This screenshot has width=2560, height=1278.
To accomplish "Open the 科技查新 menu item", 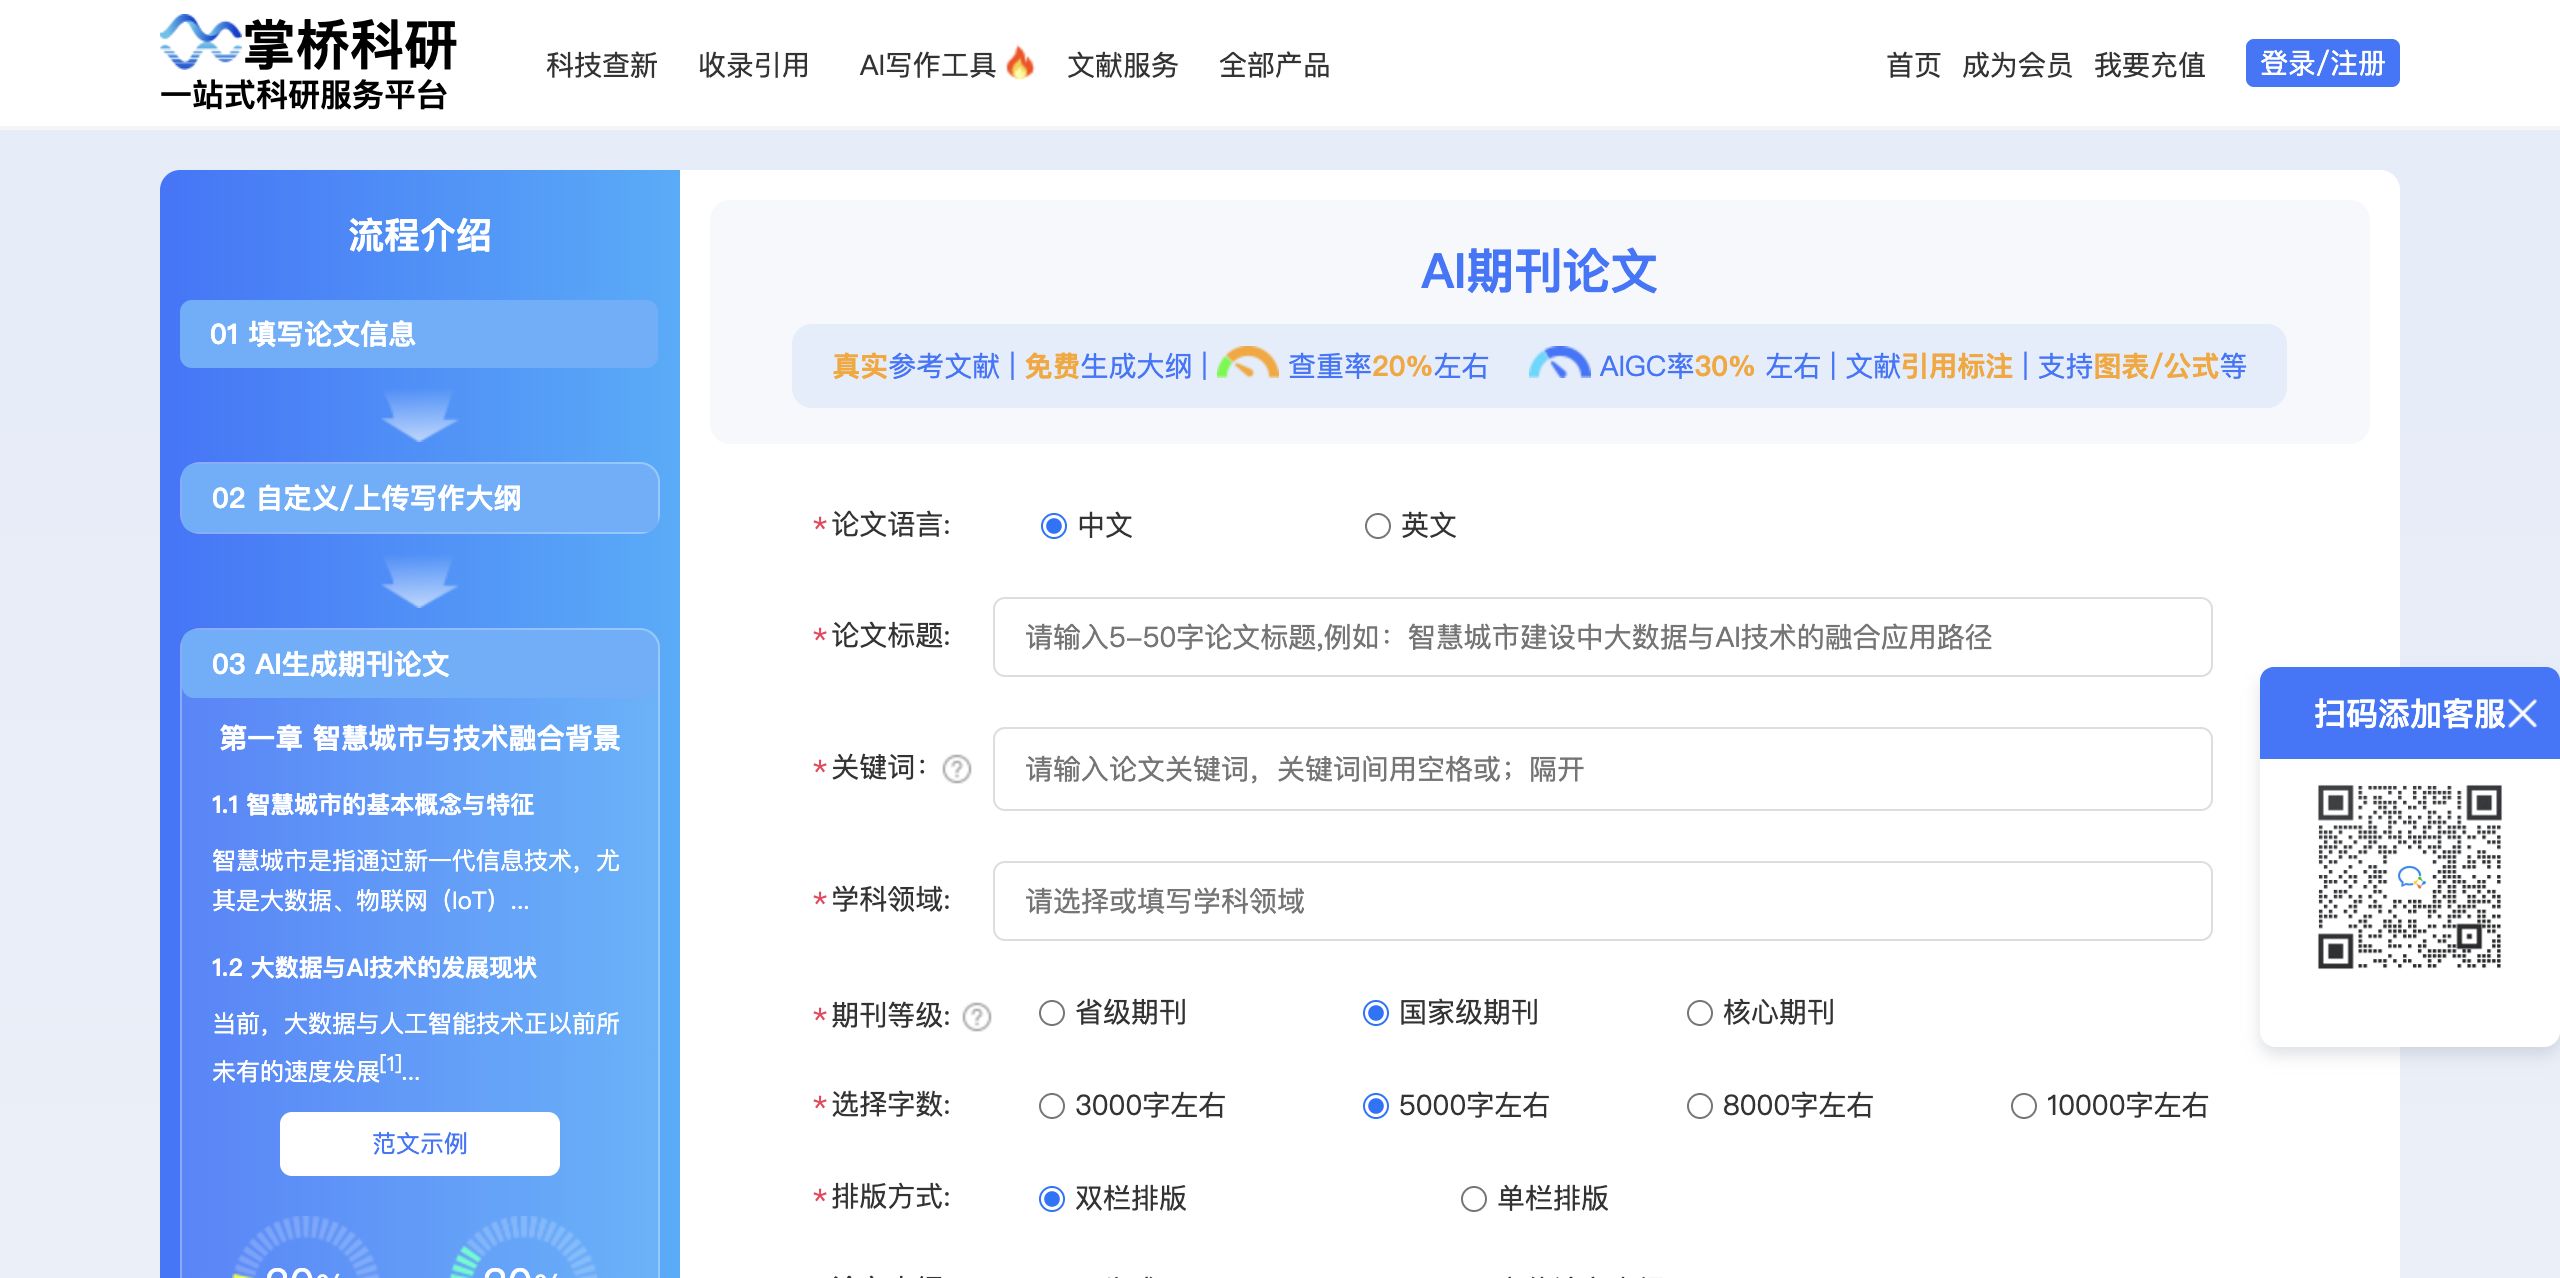I will [x=601, y=65].
